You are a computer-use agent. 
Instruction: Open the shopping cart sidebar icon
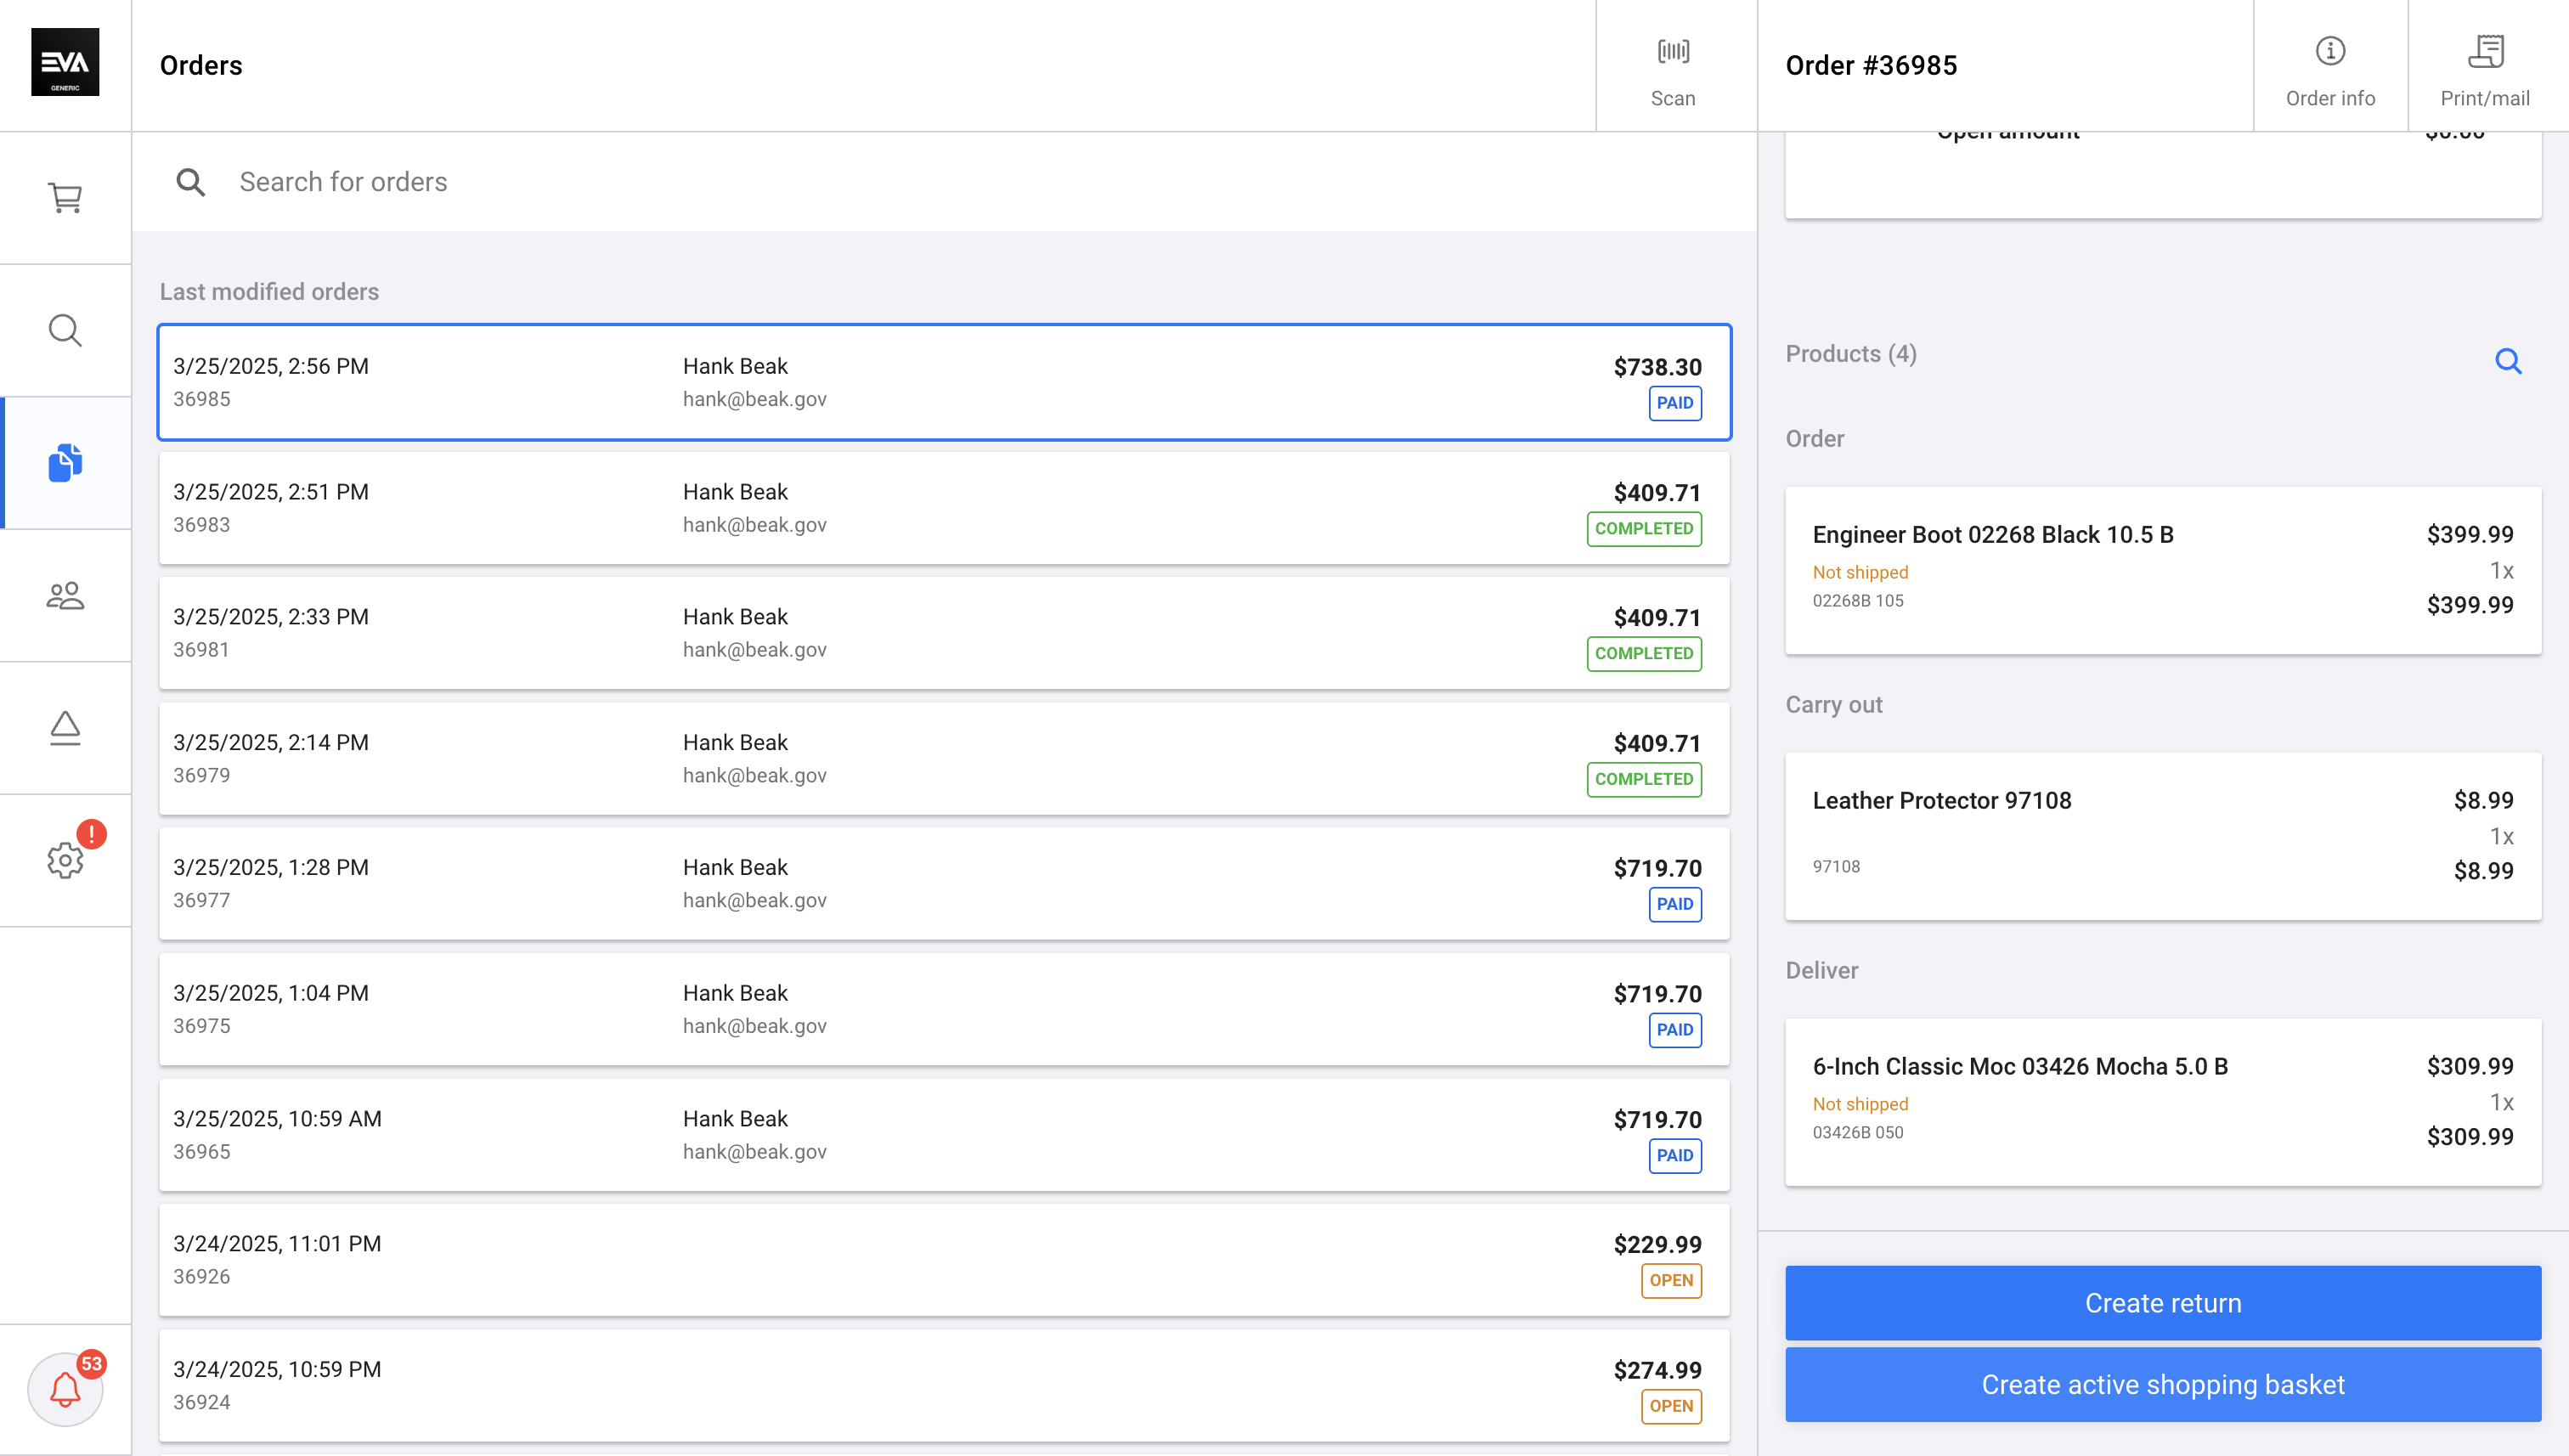pos(65,198)
